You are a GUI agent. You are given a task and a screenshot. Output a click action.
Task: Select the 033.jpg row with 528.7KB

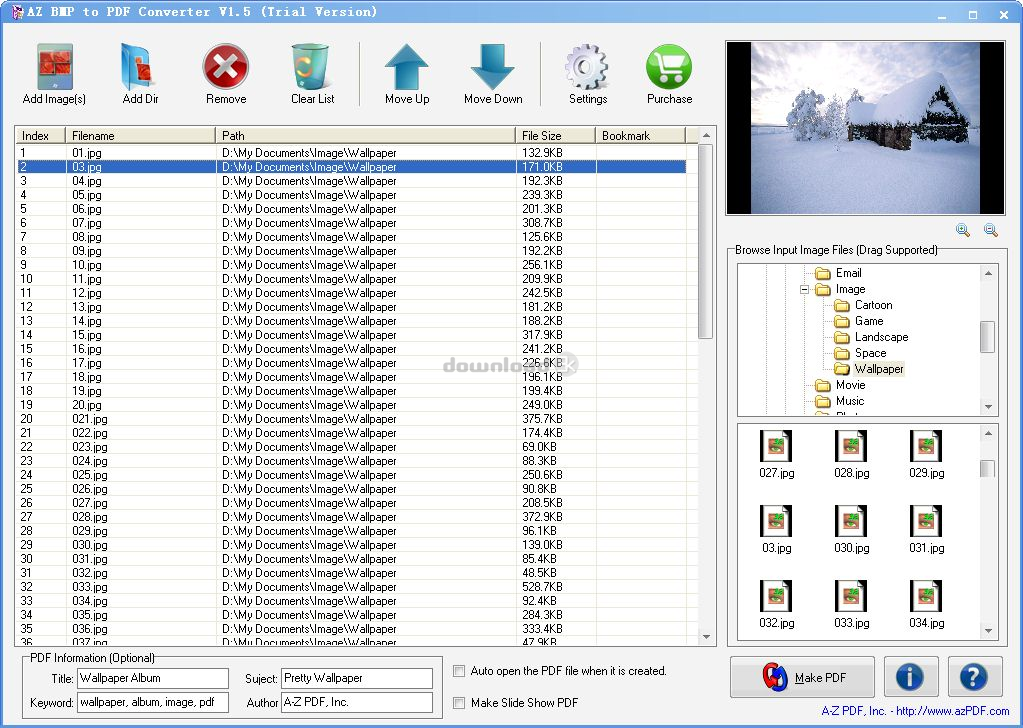[x=352, y=587]
